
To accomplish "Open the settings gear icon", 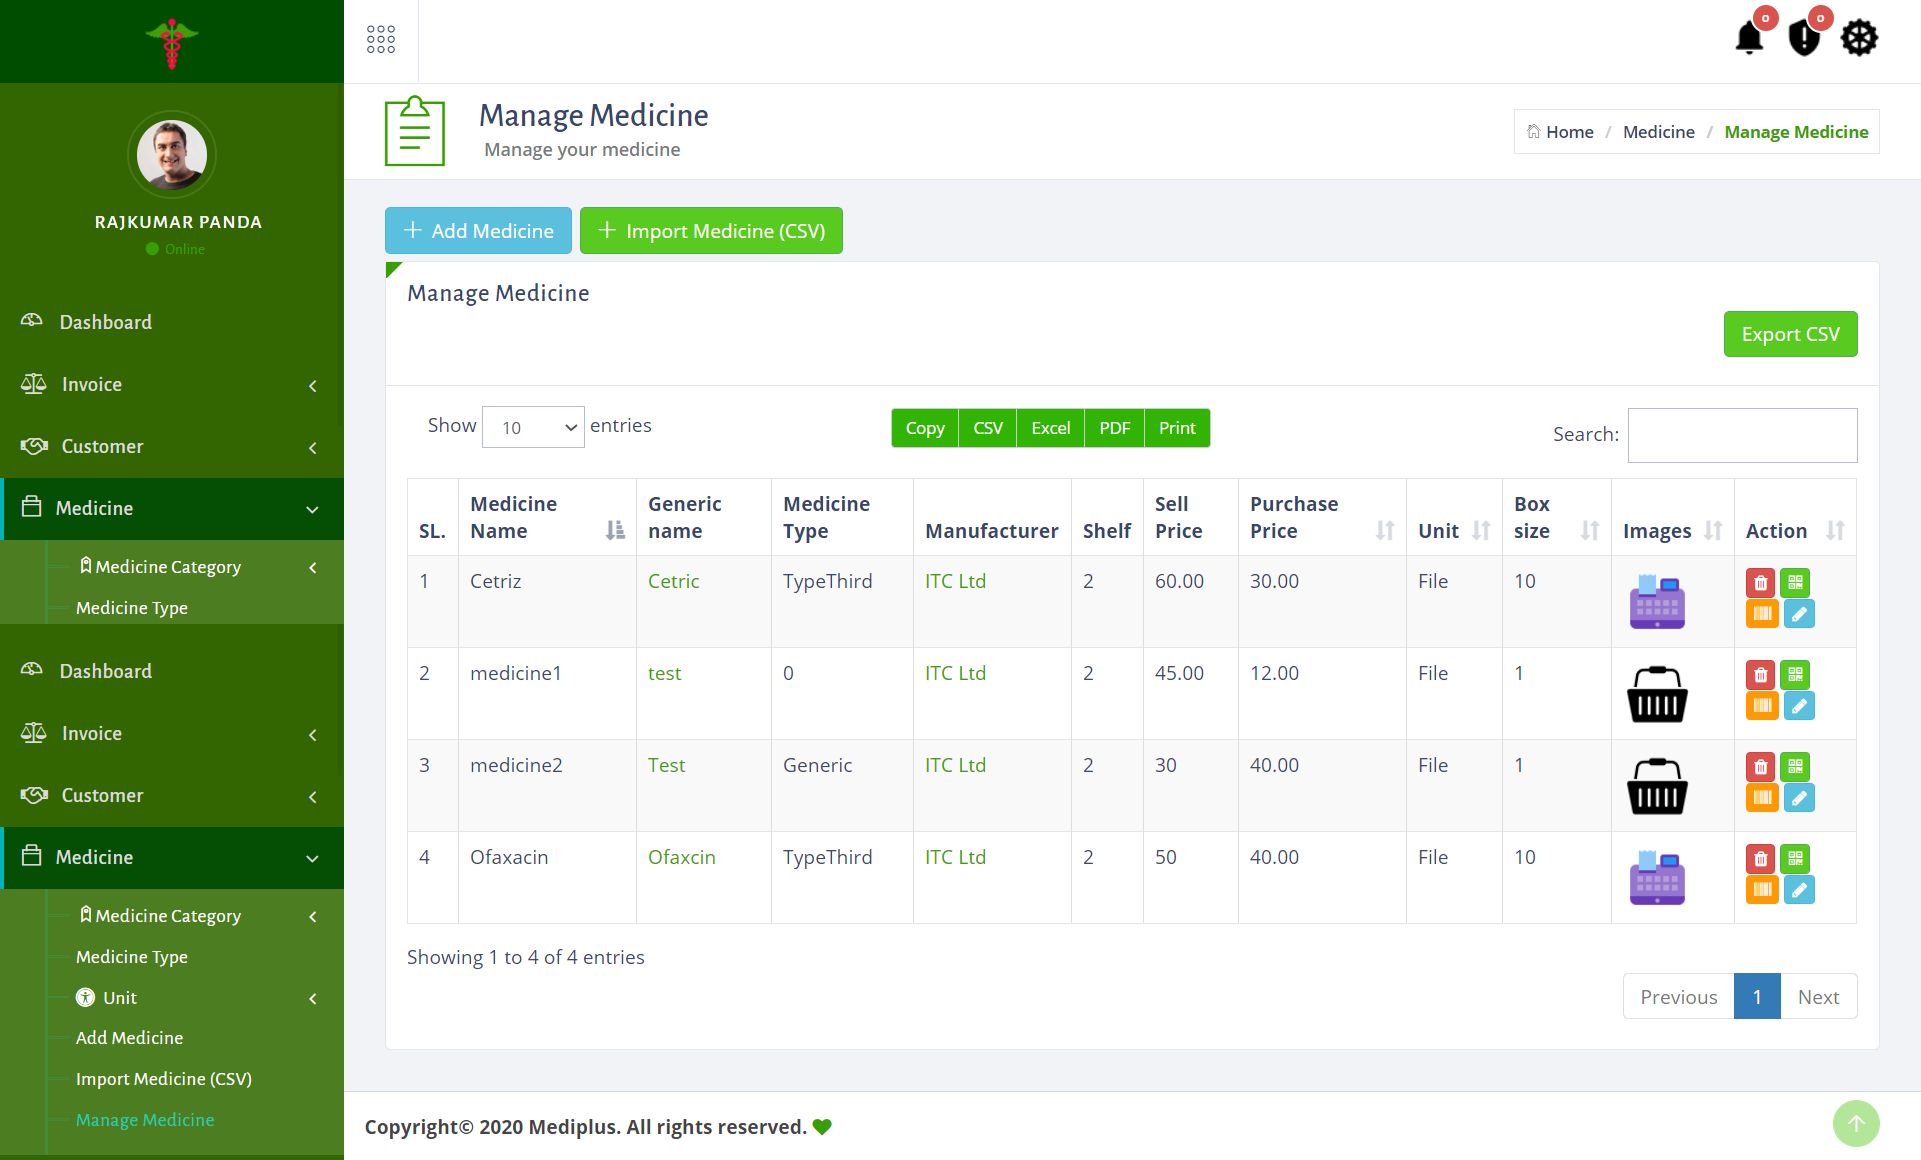I will pyautogui.click(x=1859, y=39).
